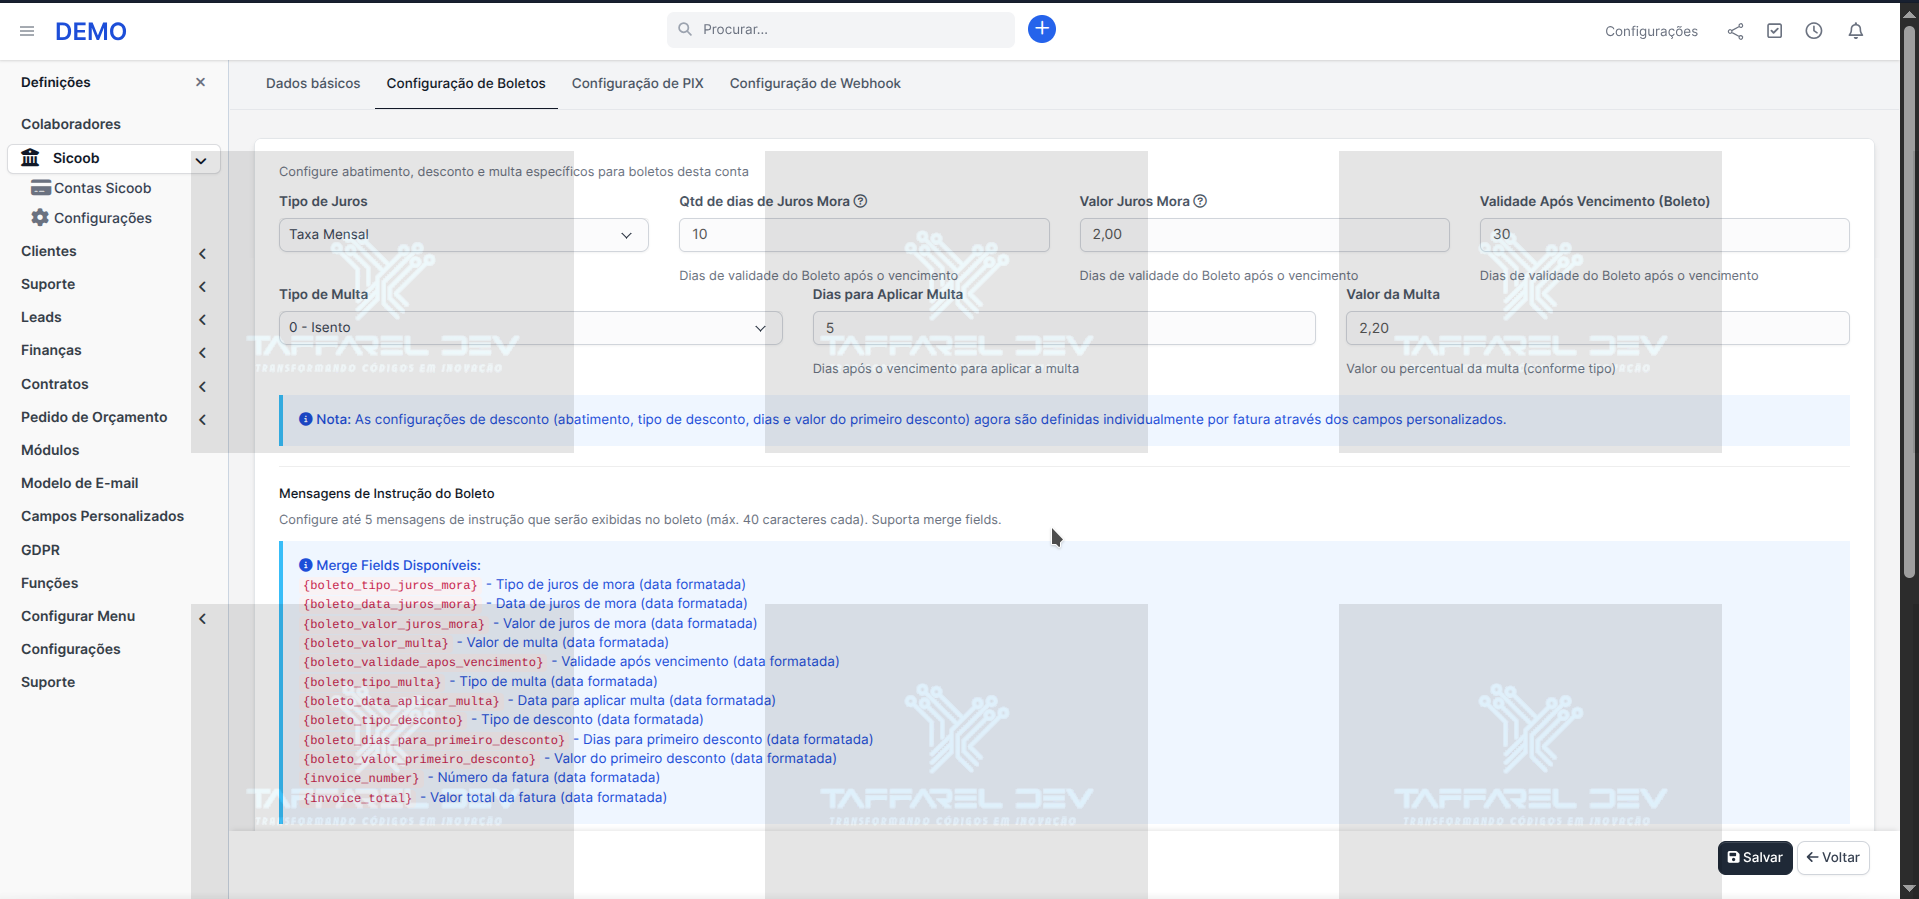Focus the Procurar search field
Viewport: 1919px width, 899px height.
(x=841, y=29)
